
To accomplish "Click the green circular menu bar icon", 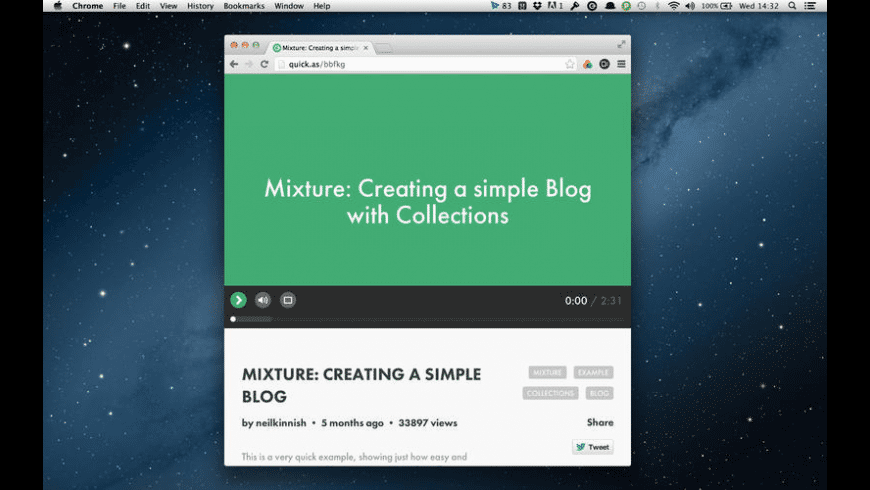I will pyautogui.click(x=626, y=6).
